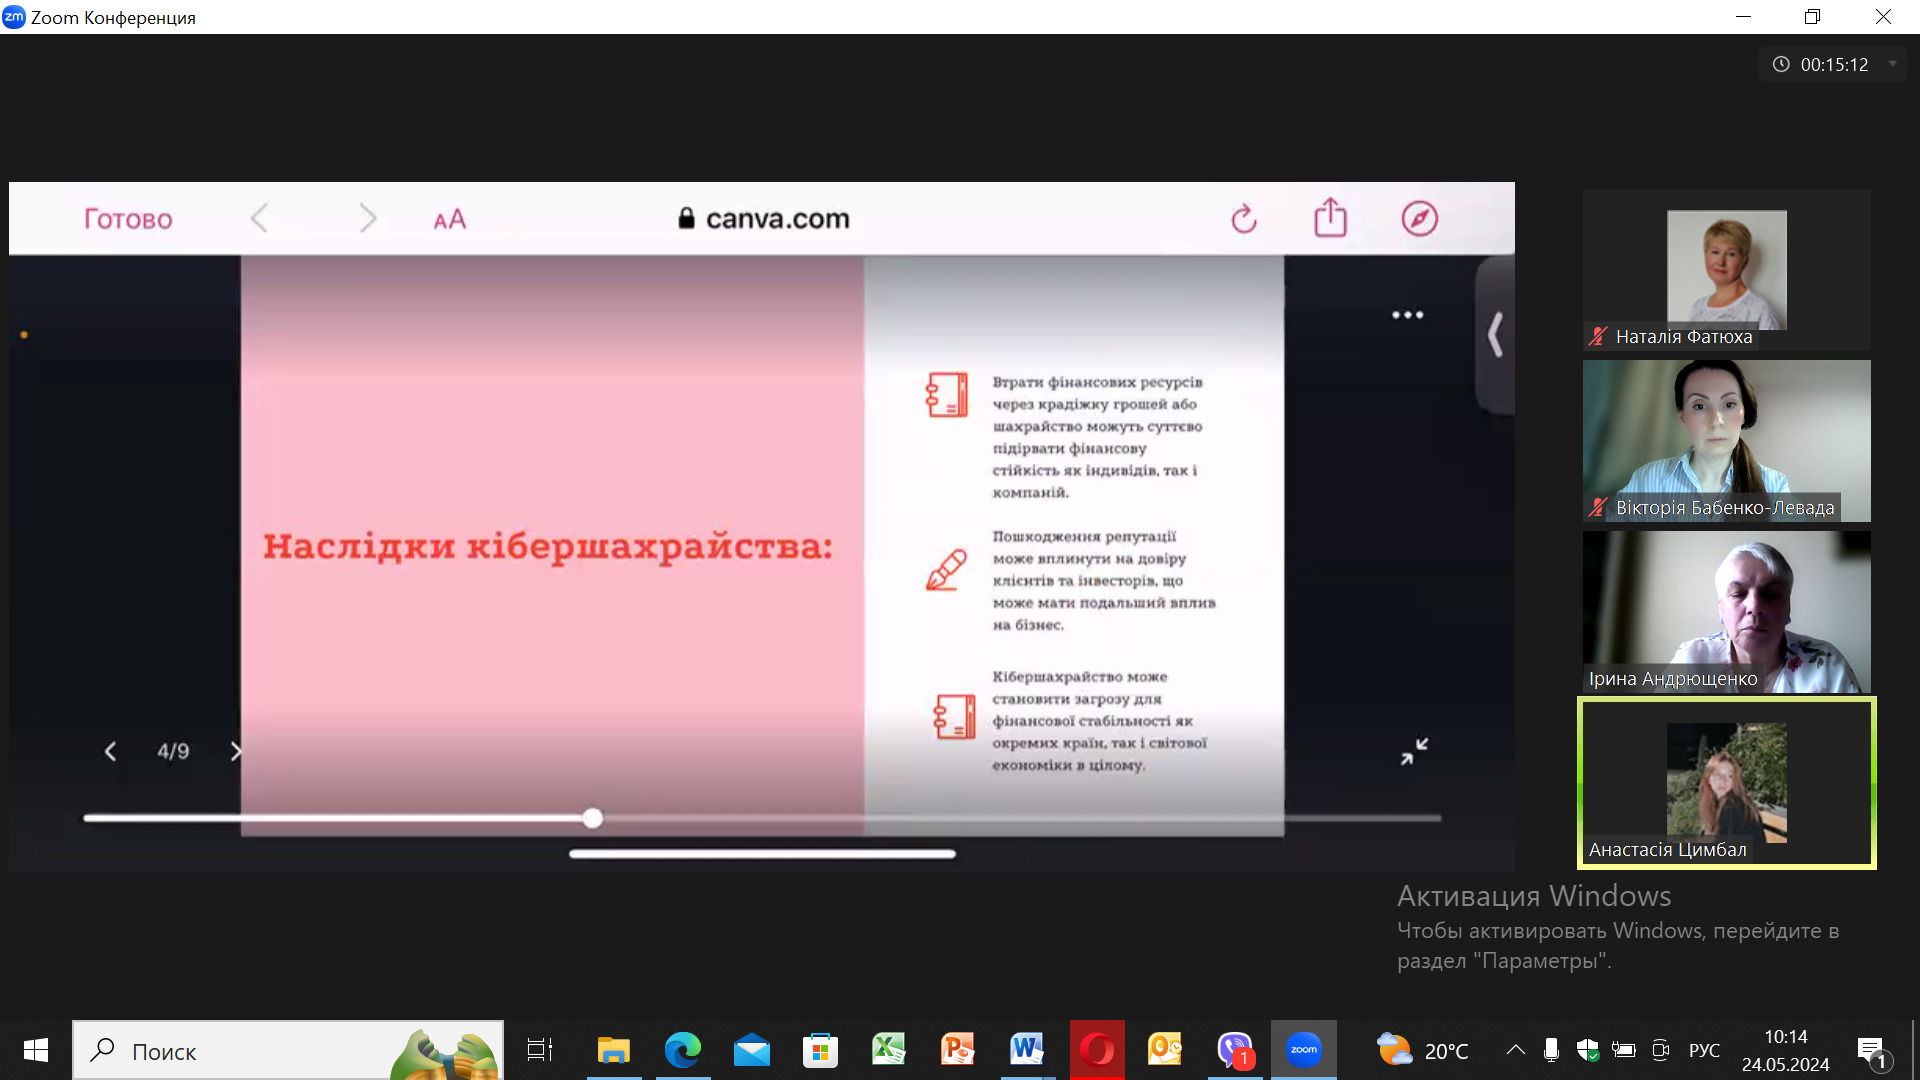Click the exit fullscreen arrows icon

(x=1414, y=751)
